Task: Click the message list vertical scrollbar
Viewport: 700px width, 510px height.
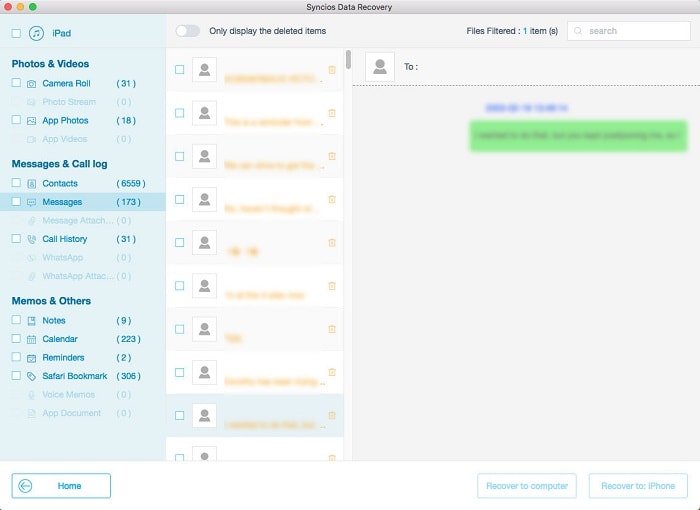Action: 348,59
